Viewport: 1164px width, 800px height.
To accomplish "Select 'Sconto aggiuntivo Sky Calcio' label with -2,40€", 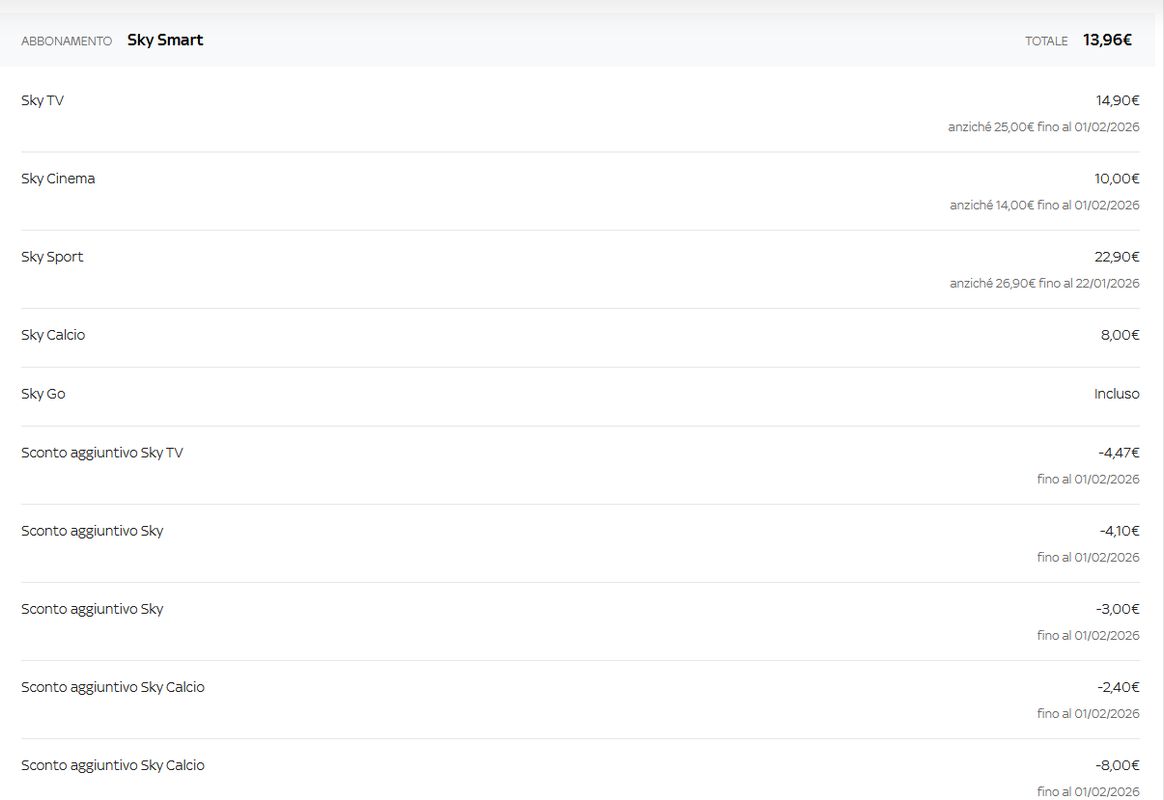I will (113, 687).
